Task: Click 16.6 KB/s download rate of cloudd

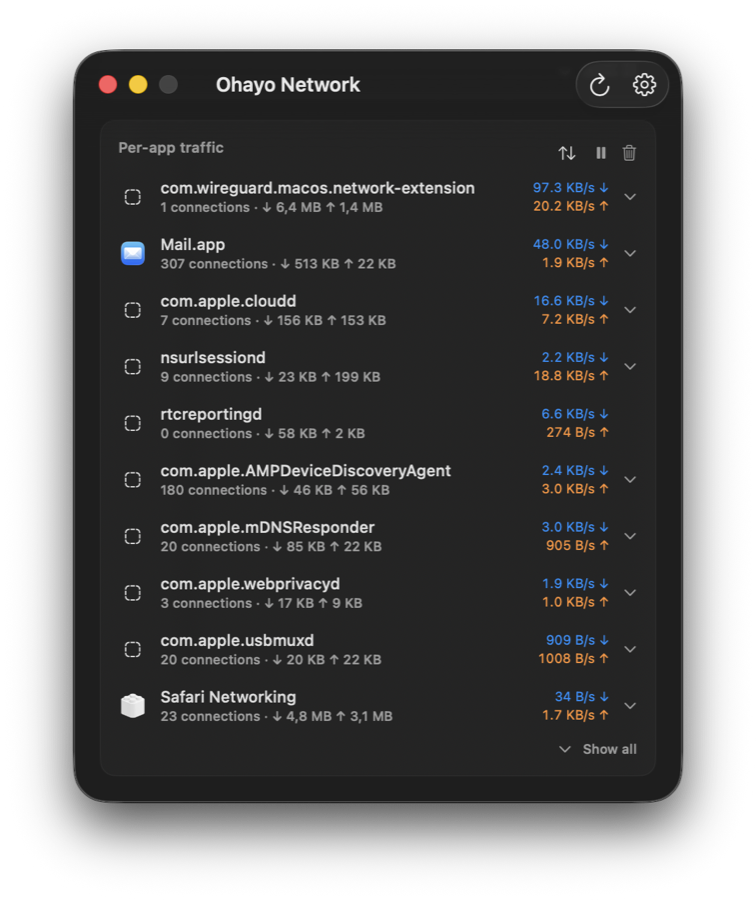Action: click(x=571, y=301)
